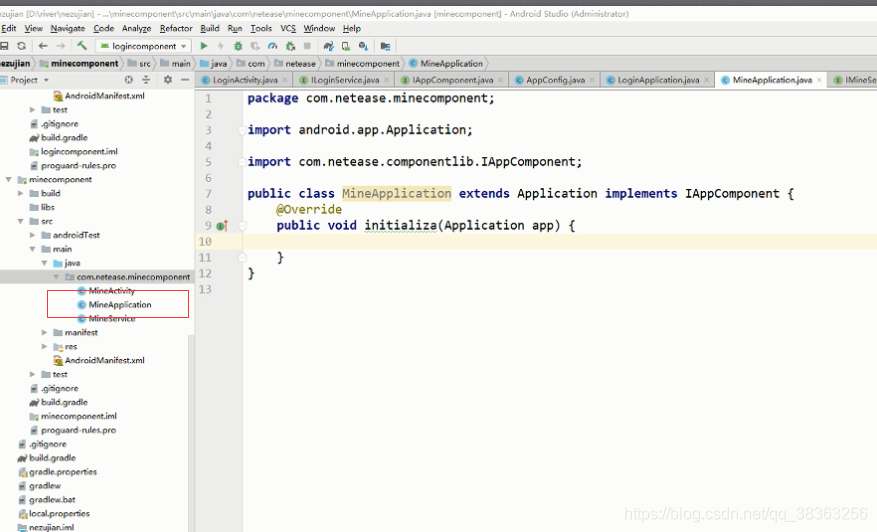
Task: Navigate forward with the right arrow icon
Action: 60,46
